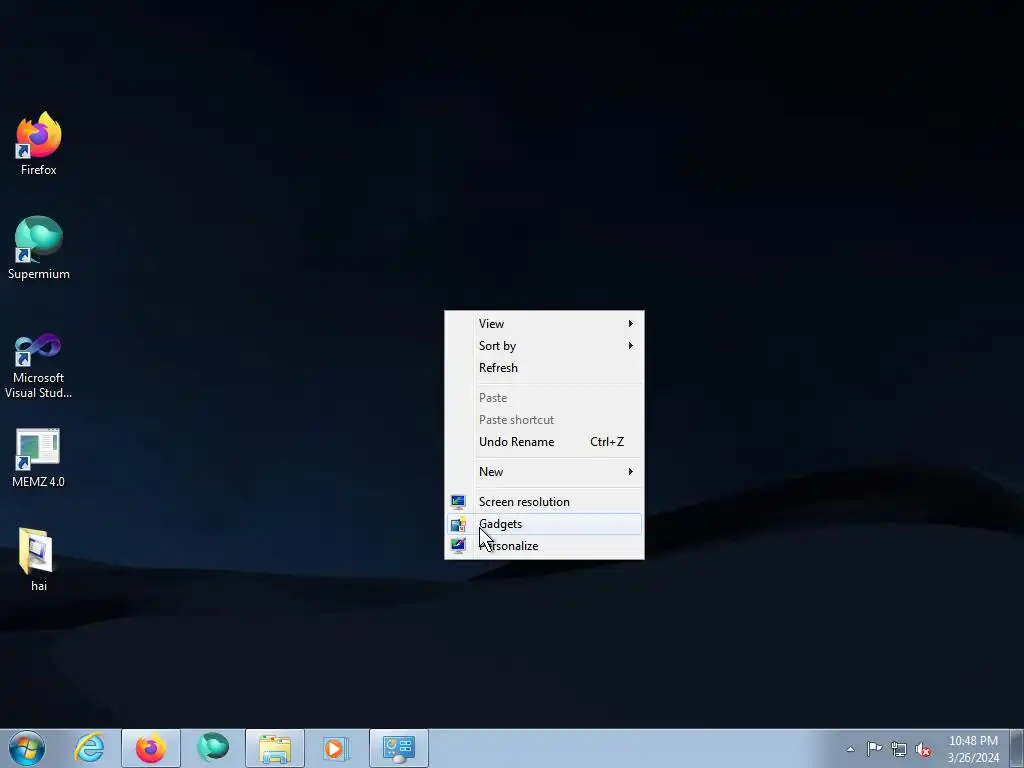Switch to Control Panel taskbar button
Screen dimensions: 1024x768
(399, 748)
